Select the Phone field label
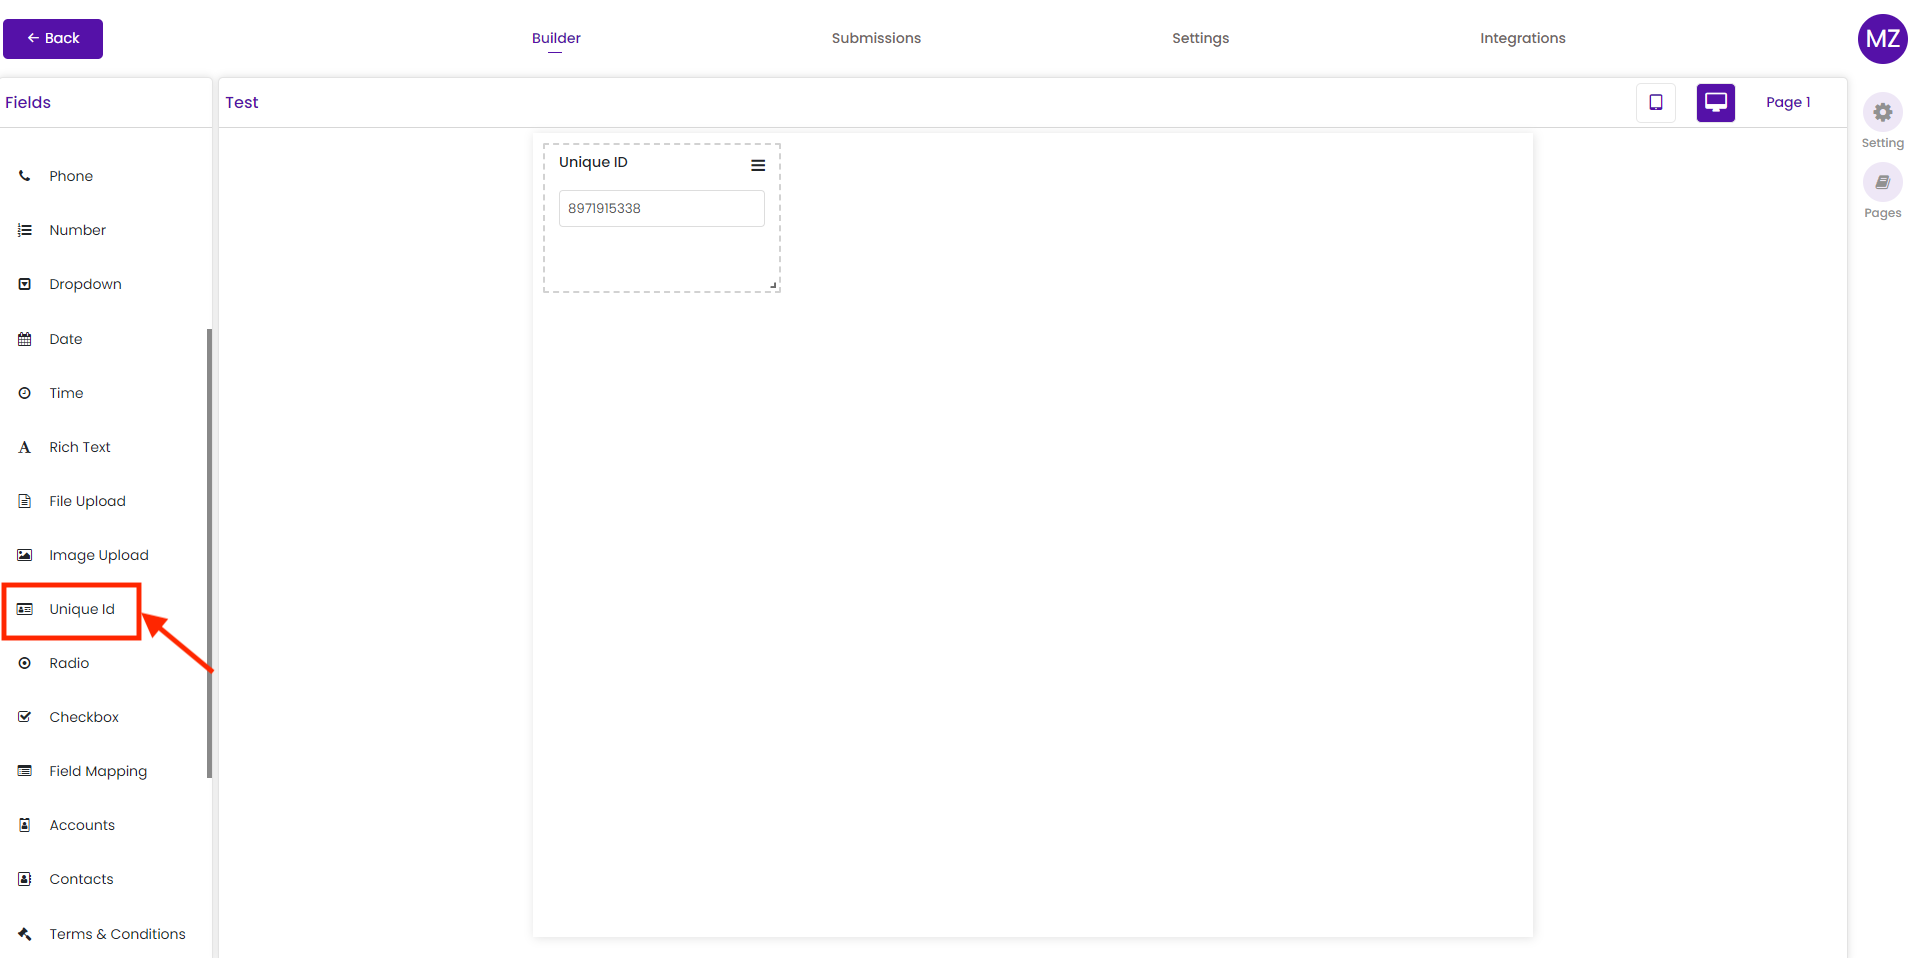1913x958 pixels. [71, 176]
